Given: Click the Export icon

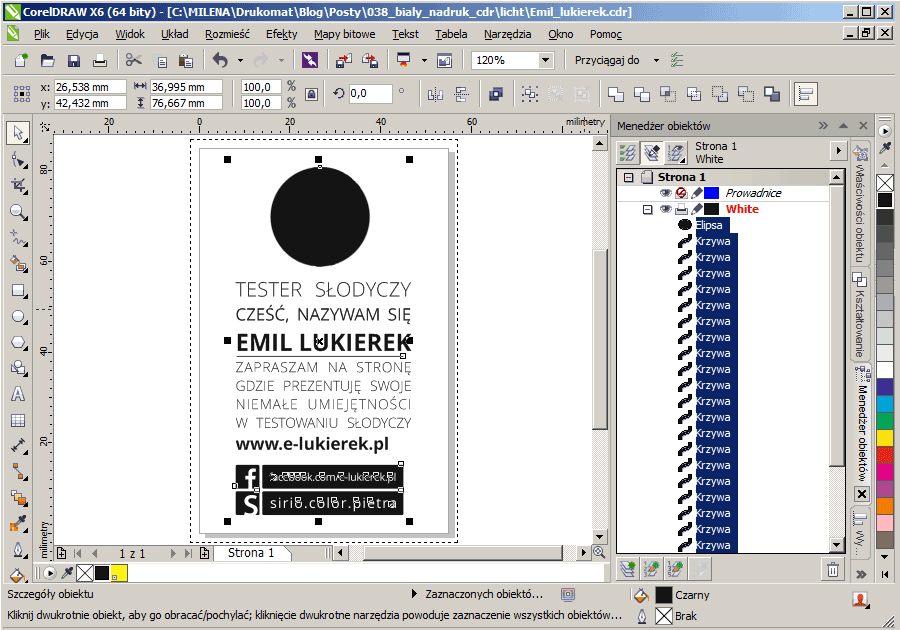Looking at the screenshot, I should pos(370,60).
